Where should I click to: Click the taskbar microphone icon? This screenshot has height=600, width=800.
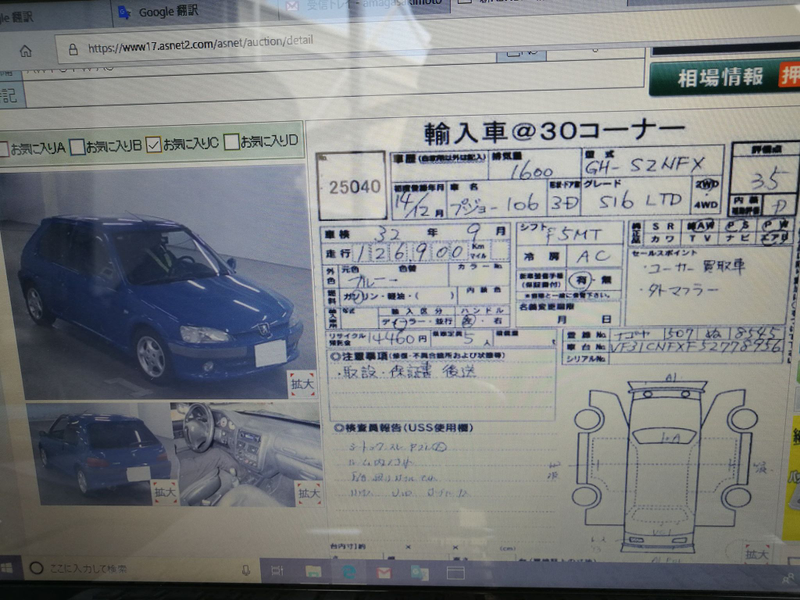click(x=246, y=570)
